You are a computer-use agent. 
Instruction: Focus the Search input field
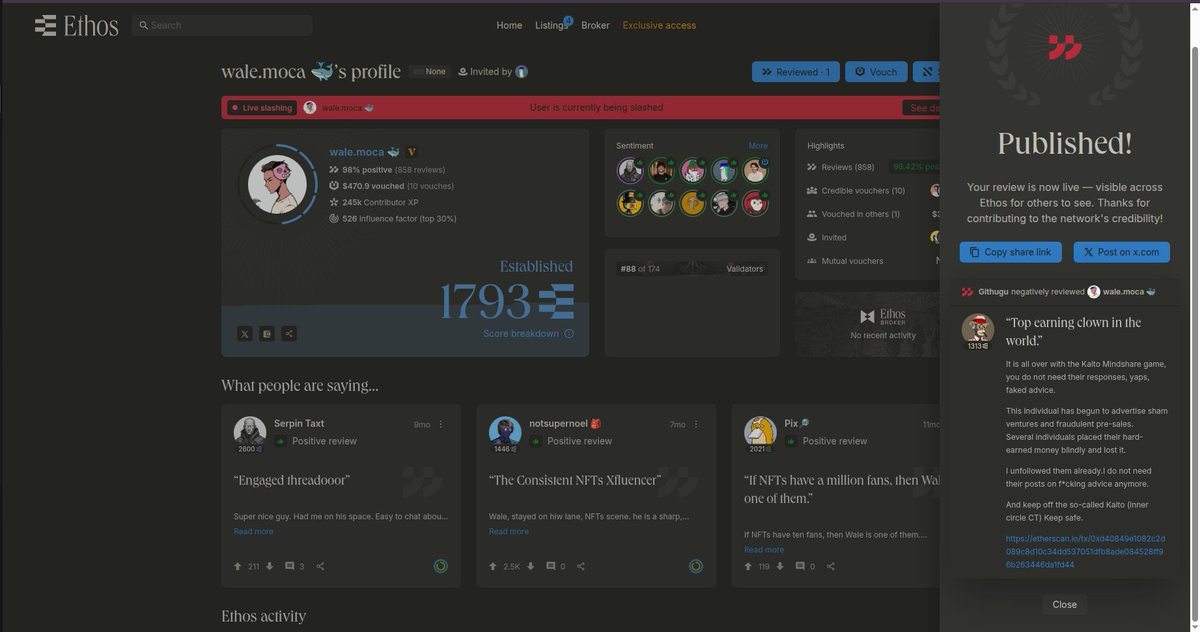tap(221, 25)
